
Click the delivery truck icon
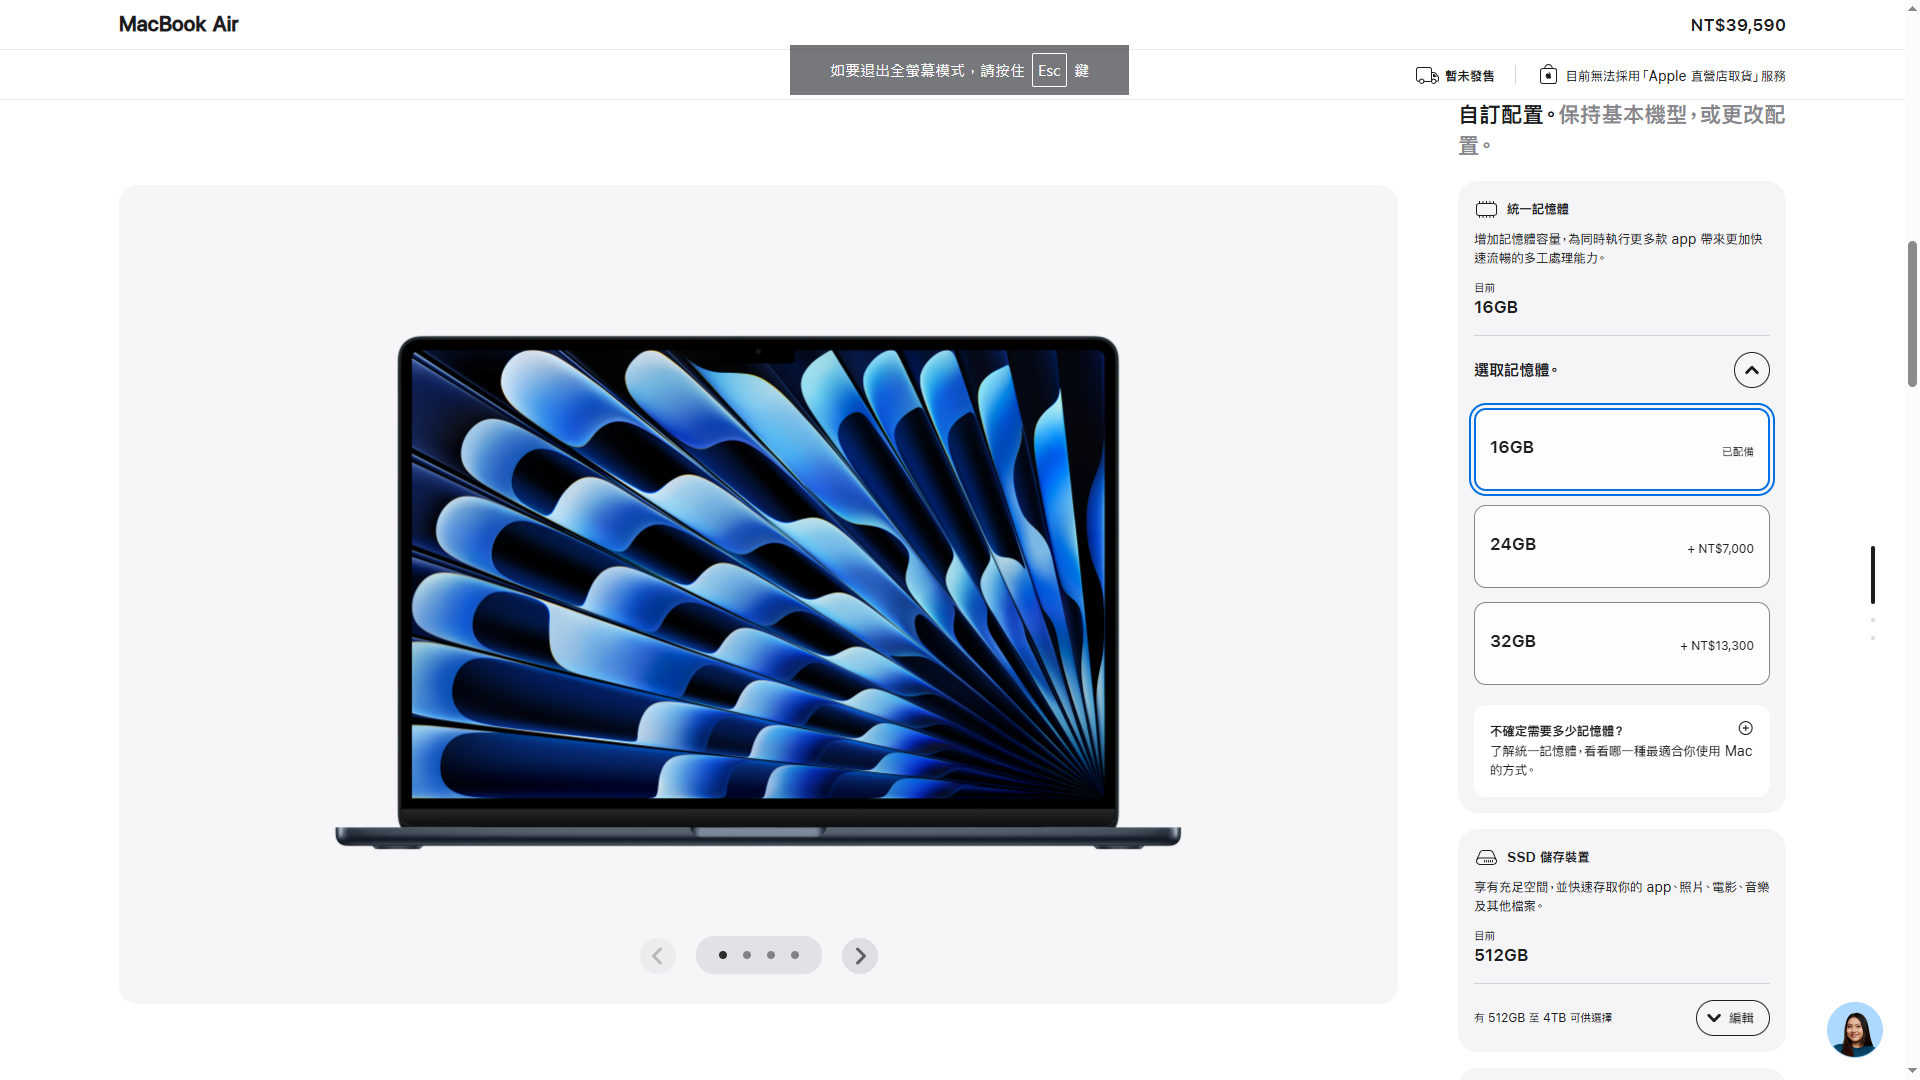pyautogui.click(x=1427, y=76)
